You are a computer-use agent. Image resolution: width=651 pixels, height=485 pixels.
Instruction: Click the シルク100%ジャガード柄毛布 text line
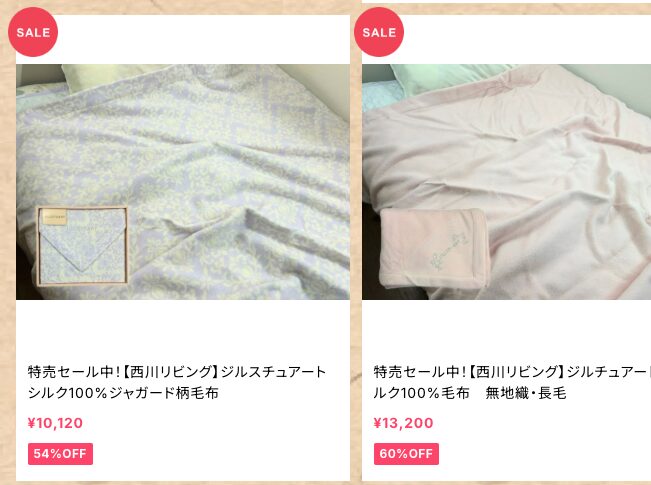(x=123, y=393)
